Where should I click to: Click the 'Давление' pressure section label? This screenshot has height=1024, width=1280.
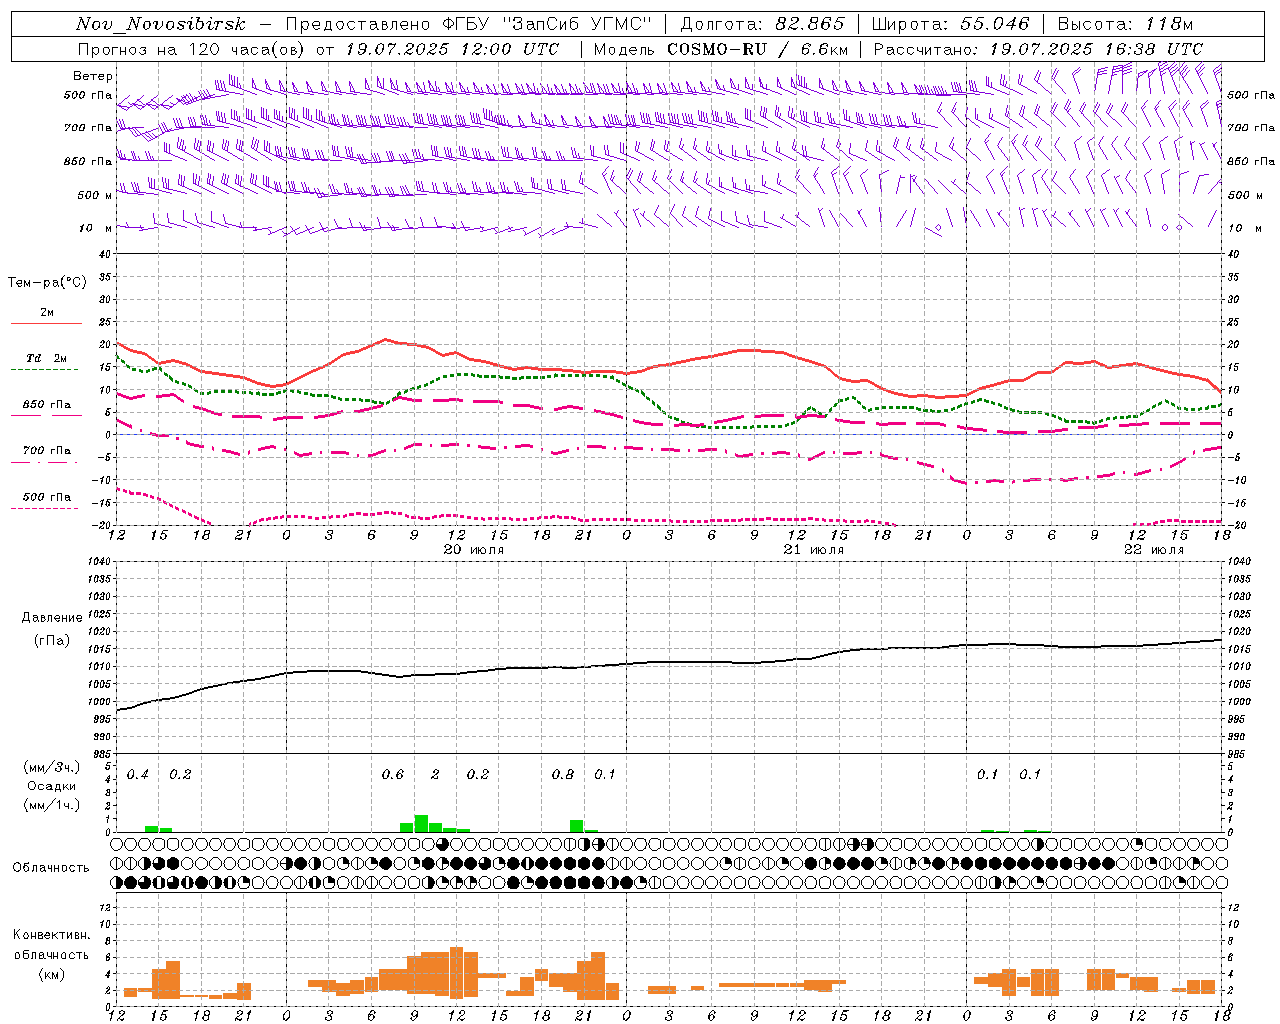click(52, 618)
